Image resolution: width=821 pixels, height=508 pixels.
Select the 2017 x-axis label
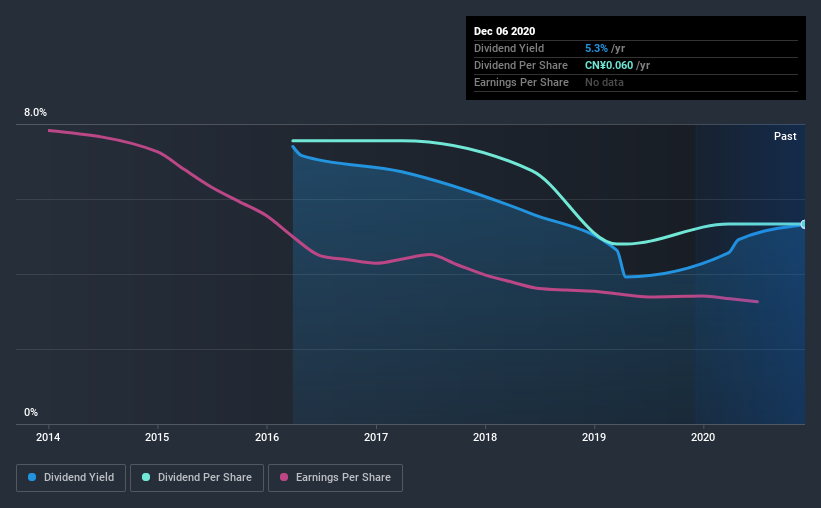pos(376,437)
